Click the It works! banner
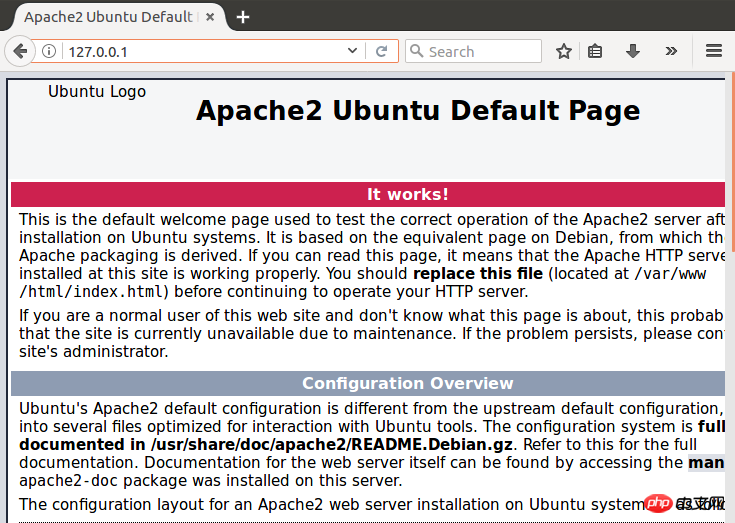 [368, 194]
